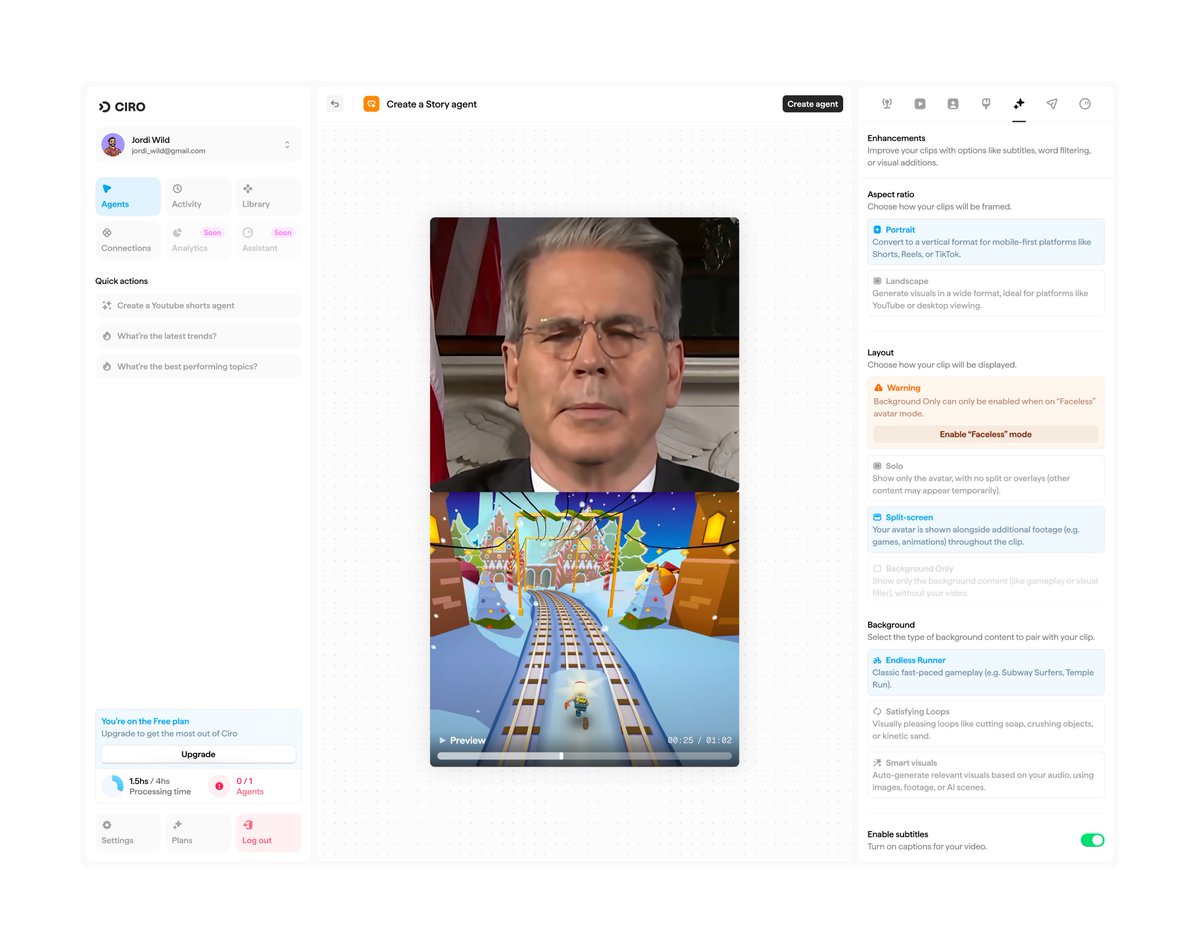Open the paper plane publish tab

[x=1052, y=104]
